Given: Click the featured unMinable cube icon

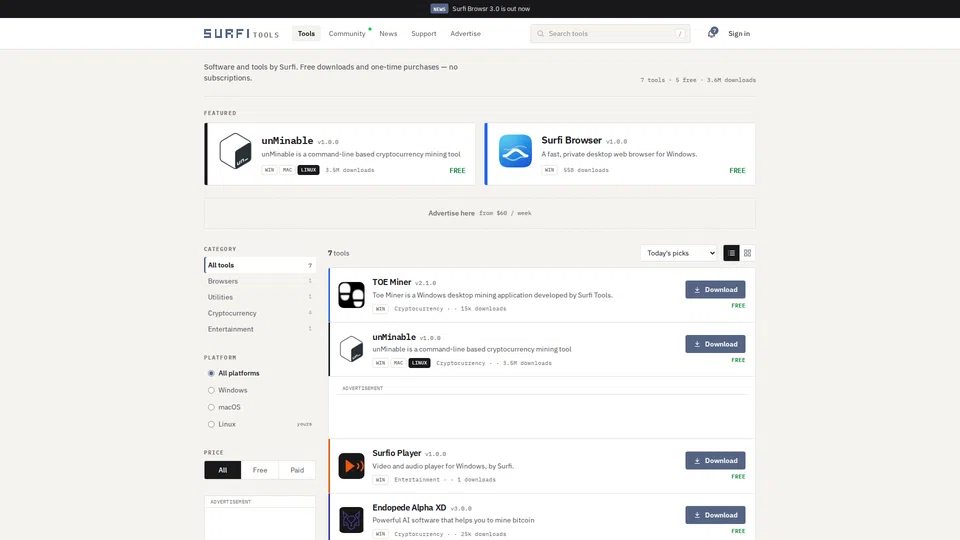Looking at the screenshot, I should [x=236, y=151].
